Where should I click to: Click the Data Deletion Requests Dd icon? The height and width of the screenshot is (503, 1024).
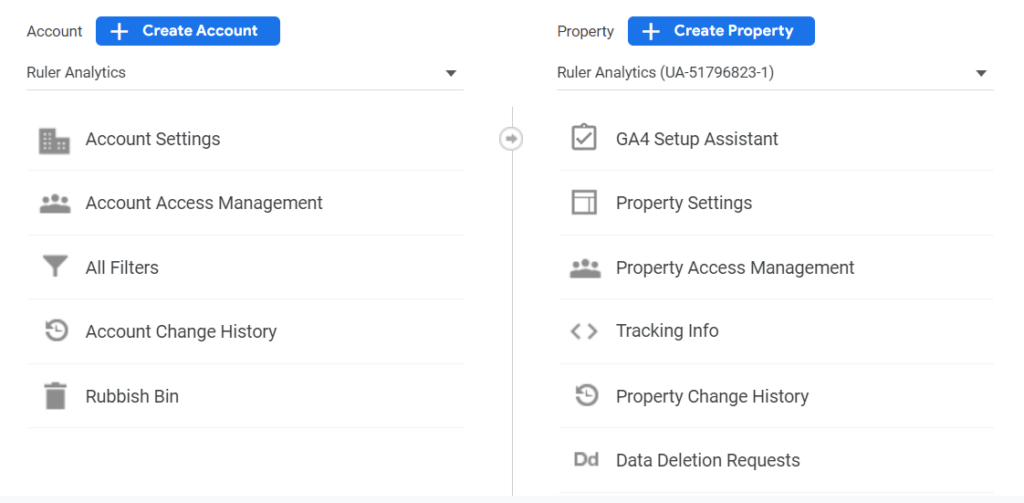585,460
